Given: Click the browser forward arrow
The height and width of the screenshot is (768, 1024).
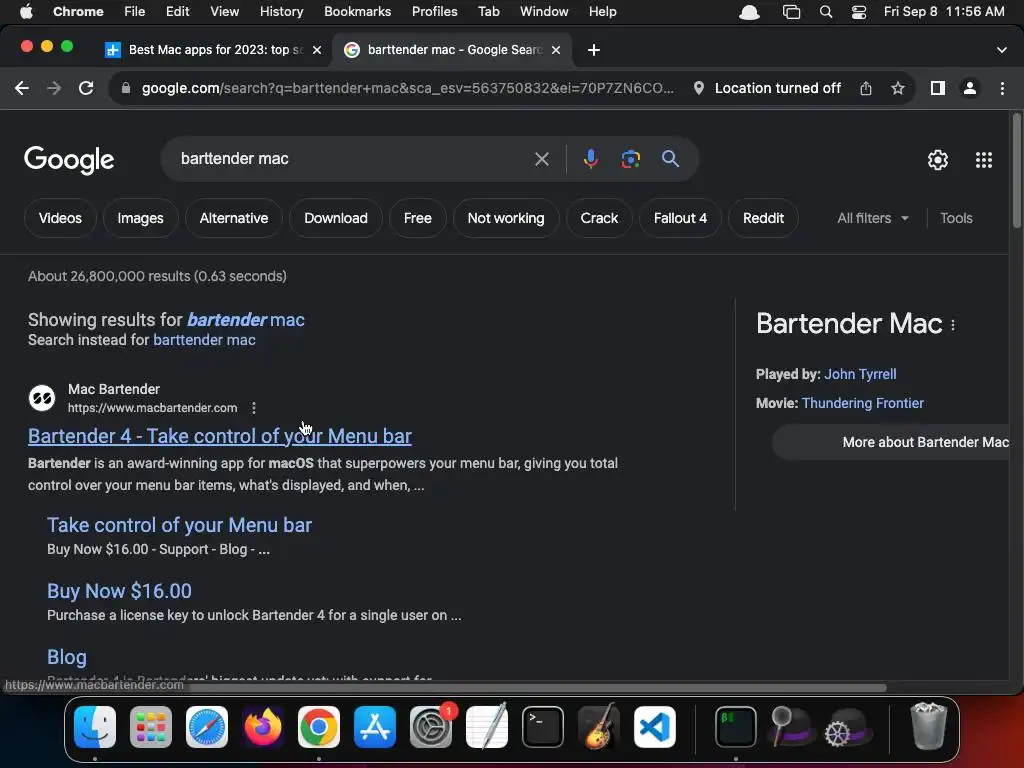Looking at the screenshot, I should [54, 88].
